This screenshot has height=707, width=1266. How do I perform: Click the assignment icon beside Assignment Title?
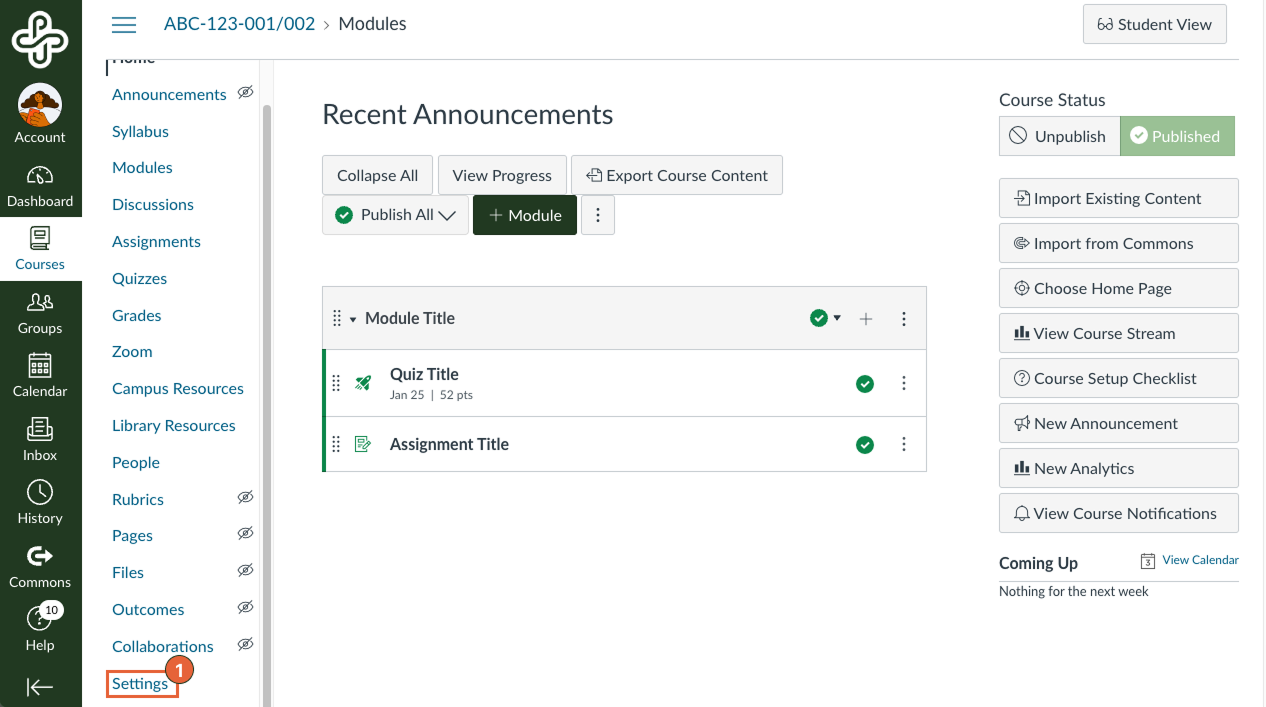pyautogui.click(x=362, y=443)
